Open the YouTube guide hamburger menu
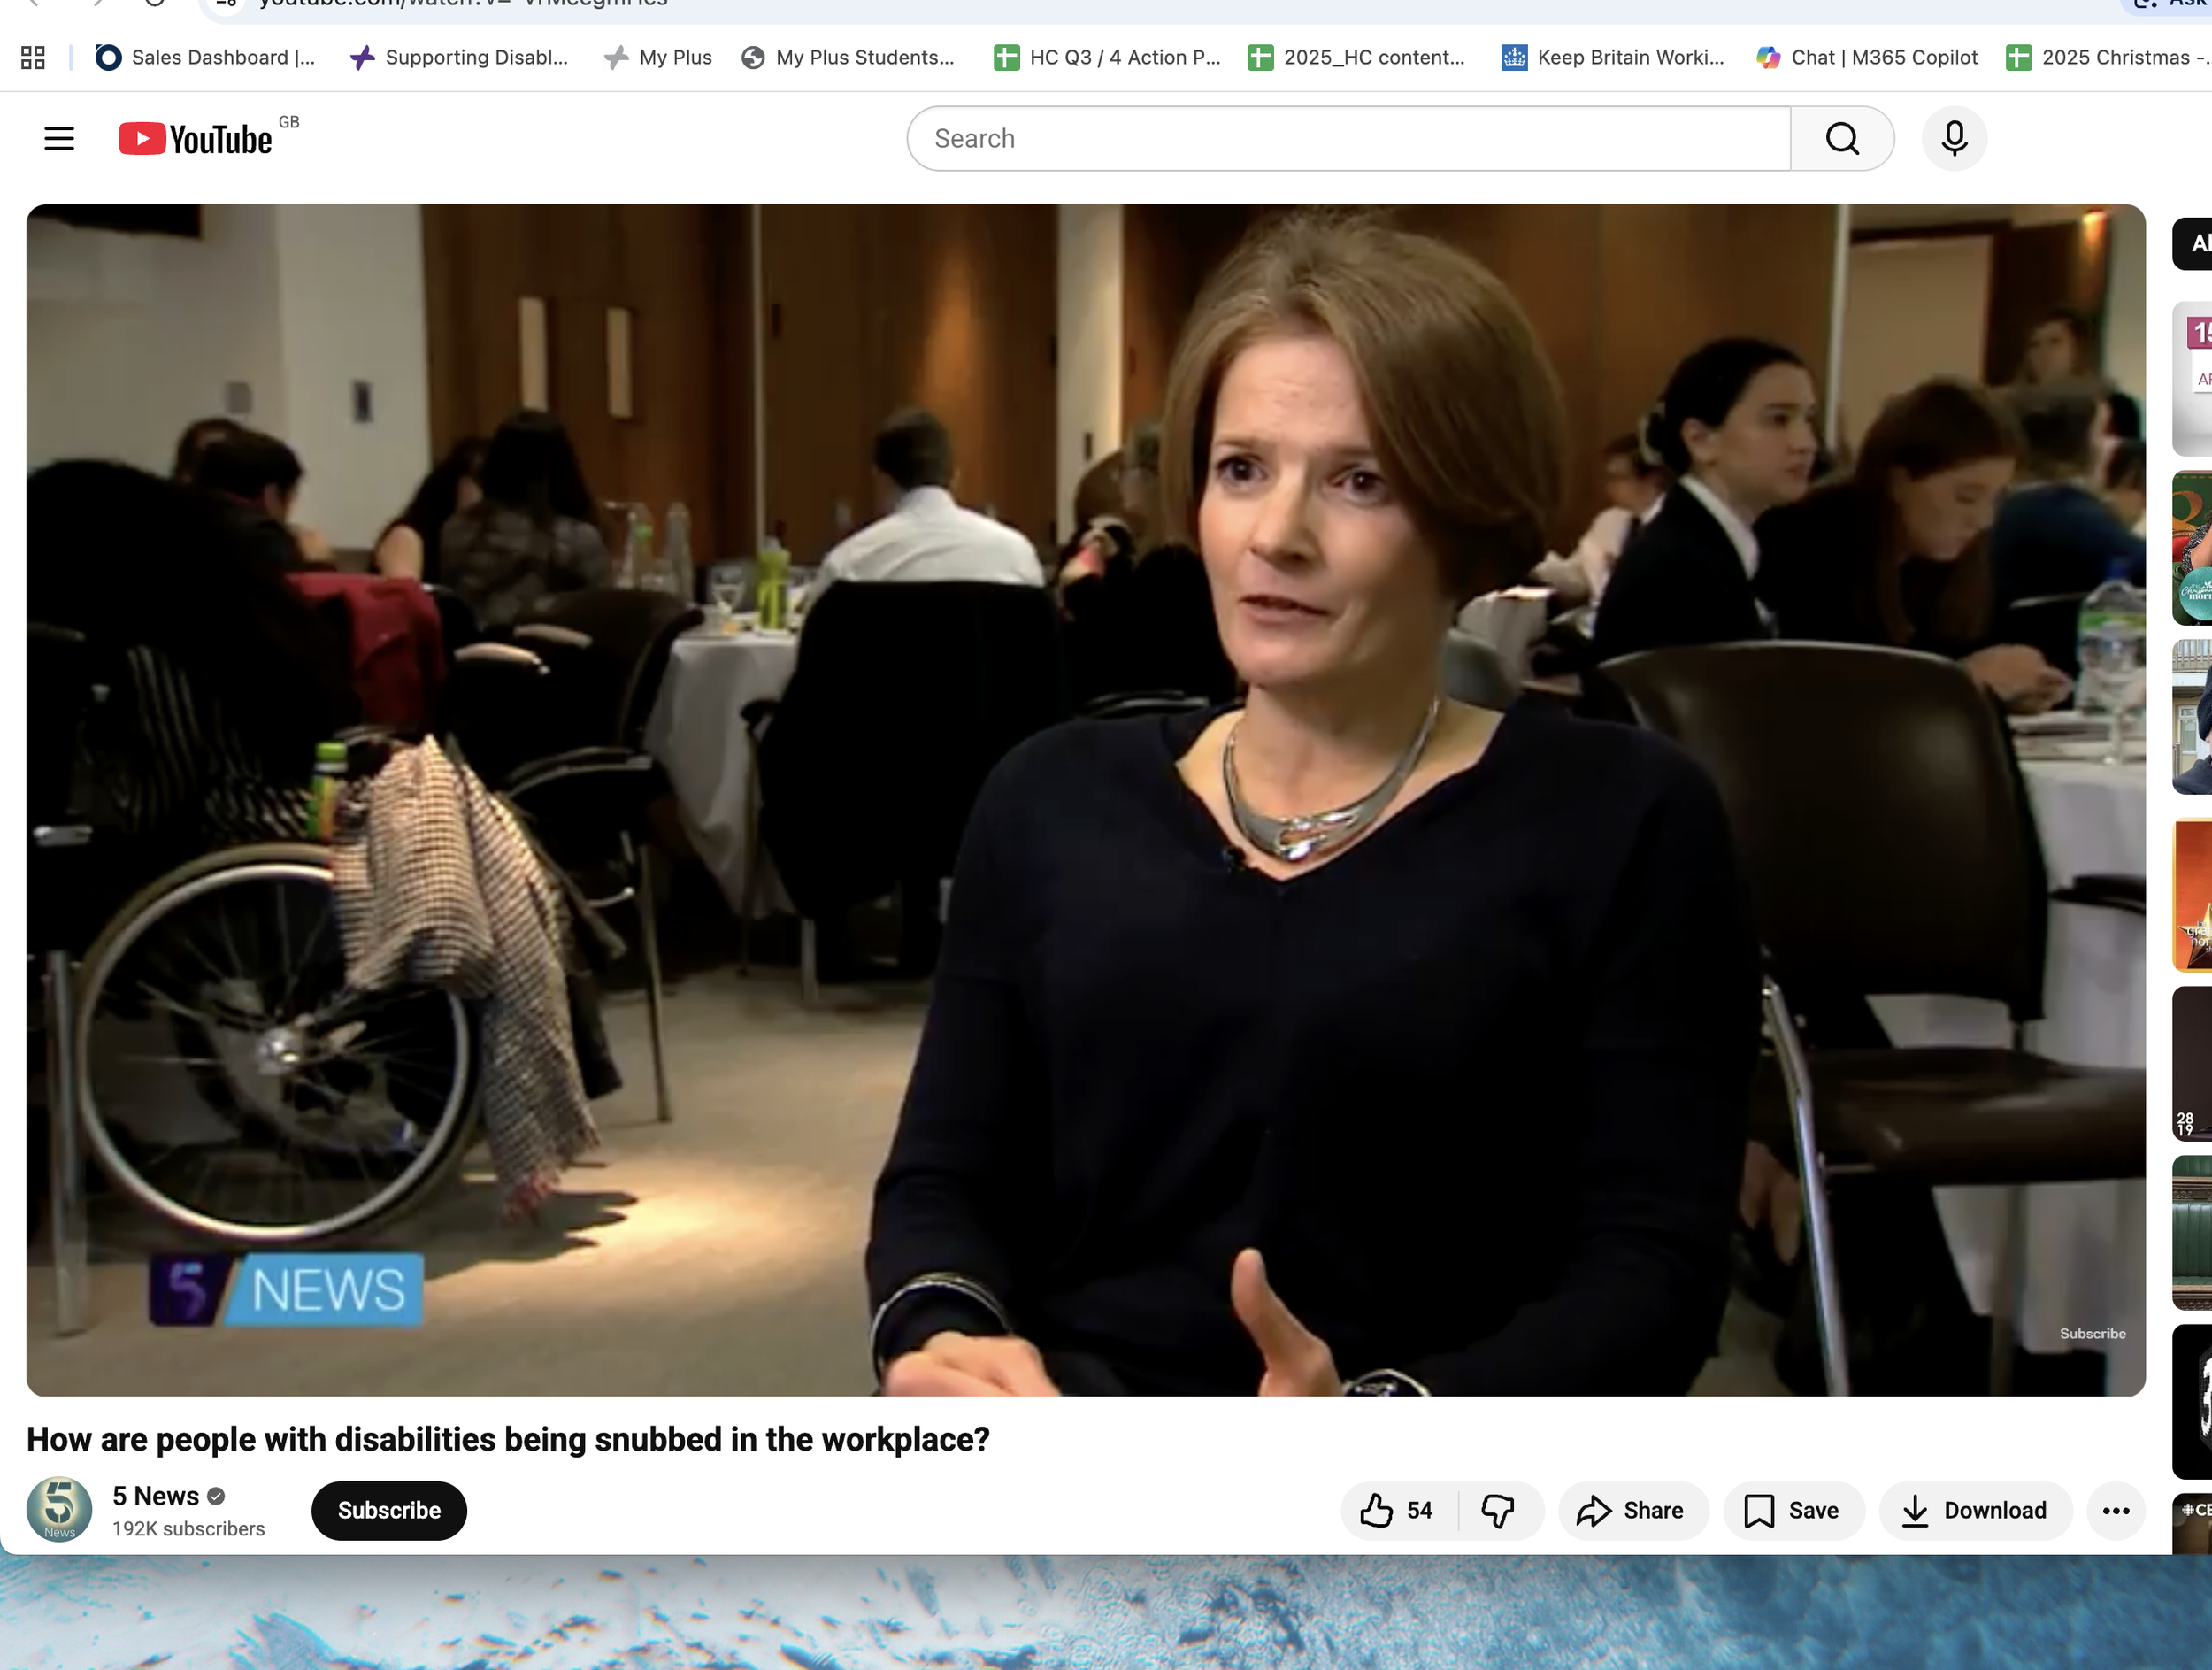Image resolution: width=2212 pixels, height=1670 pixels. [59, 139]
